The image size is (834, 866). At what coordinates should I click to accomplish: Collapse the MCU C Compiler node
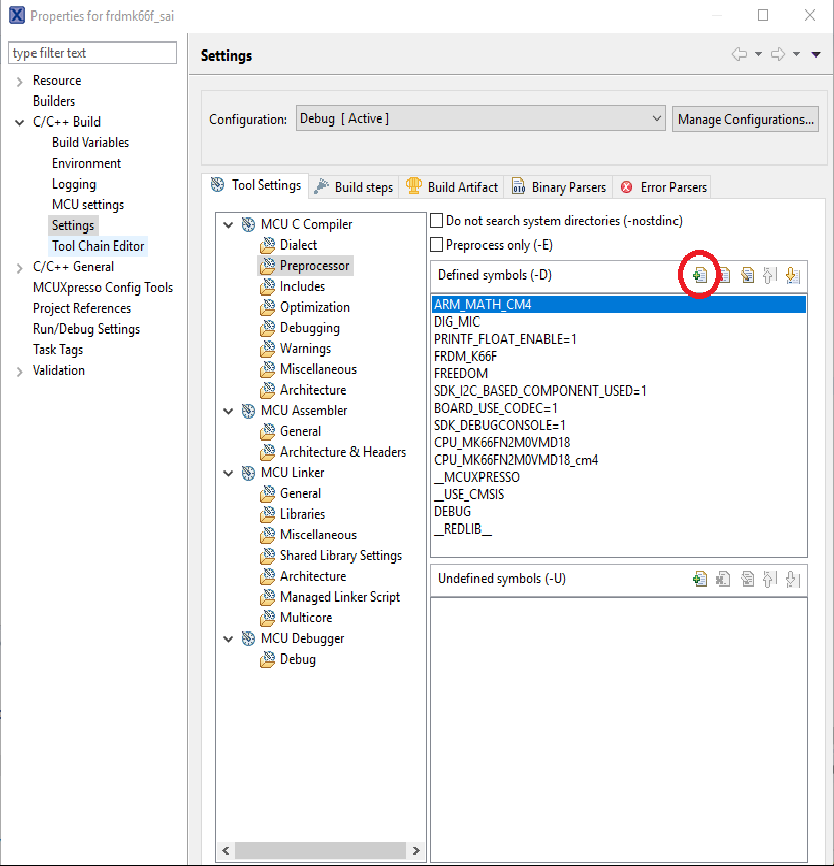(x=228, y=225)
